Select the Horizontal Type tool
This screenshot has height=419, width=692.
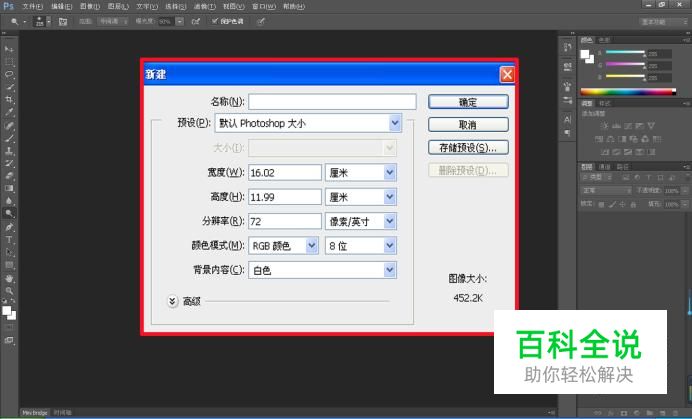point(9,240)
